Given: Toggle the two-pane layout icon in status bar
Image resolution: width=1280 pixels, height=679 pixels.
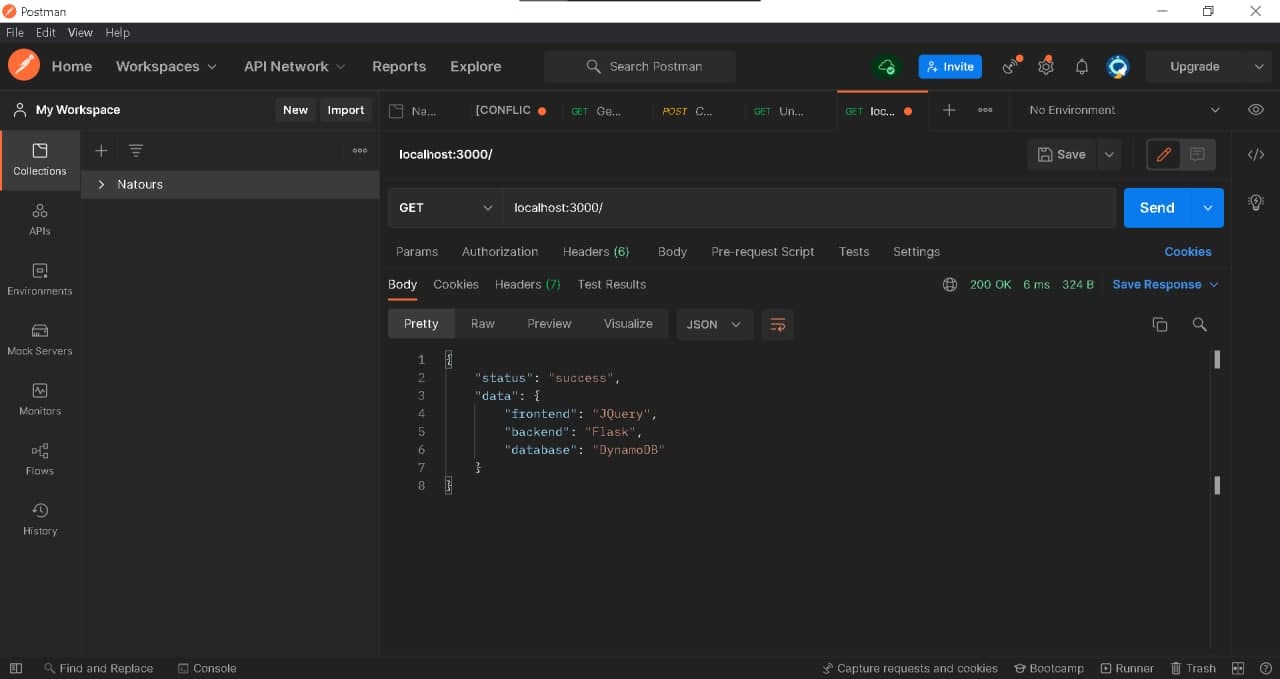Looking at the screenshot, I should point(1238,668).
